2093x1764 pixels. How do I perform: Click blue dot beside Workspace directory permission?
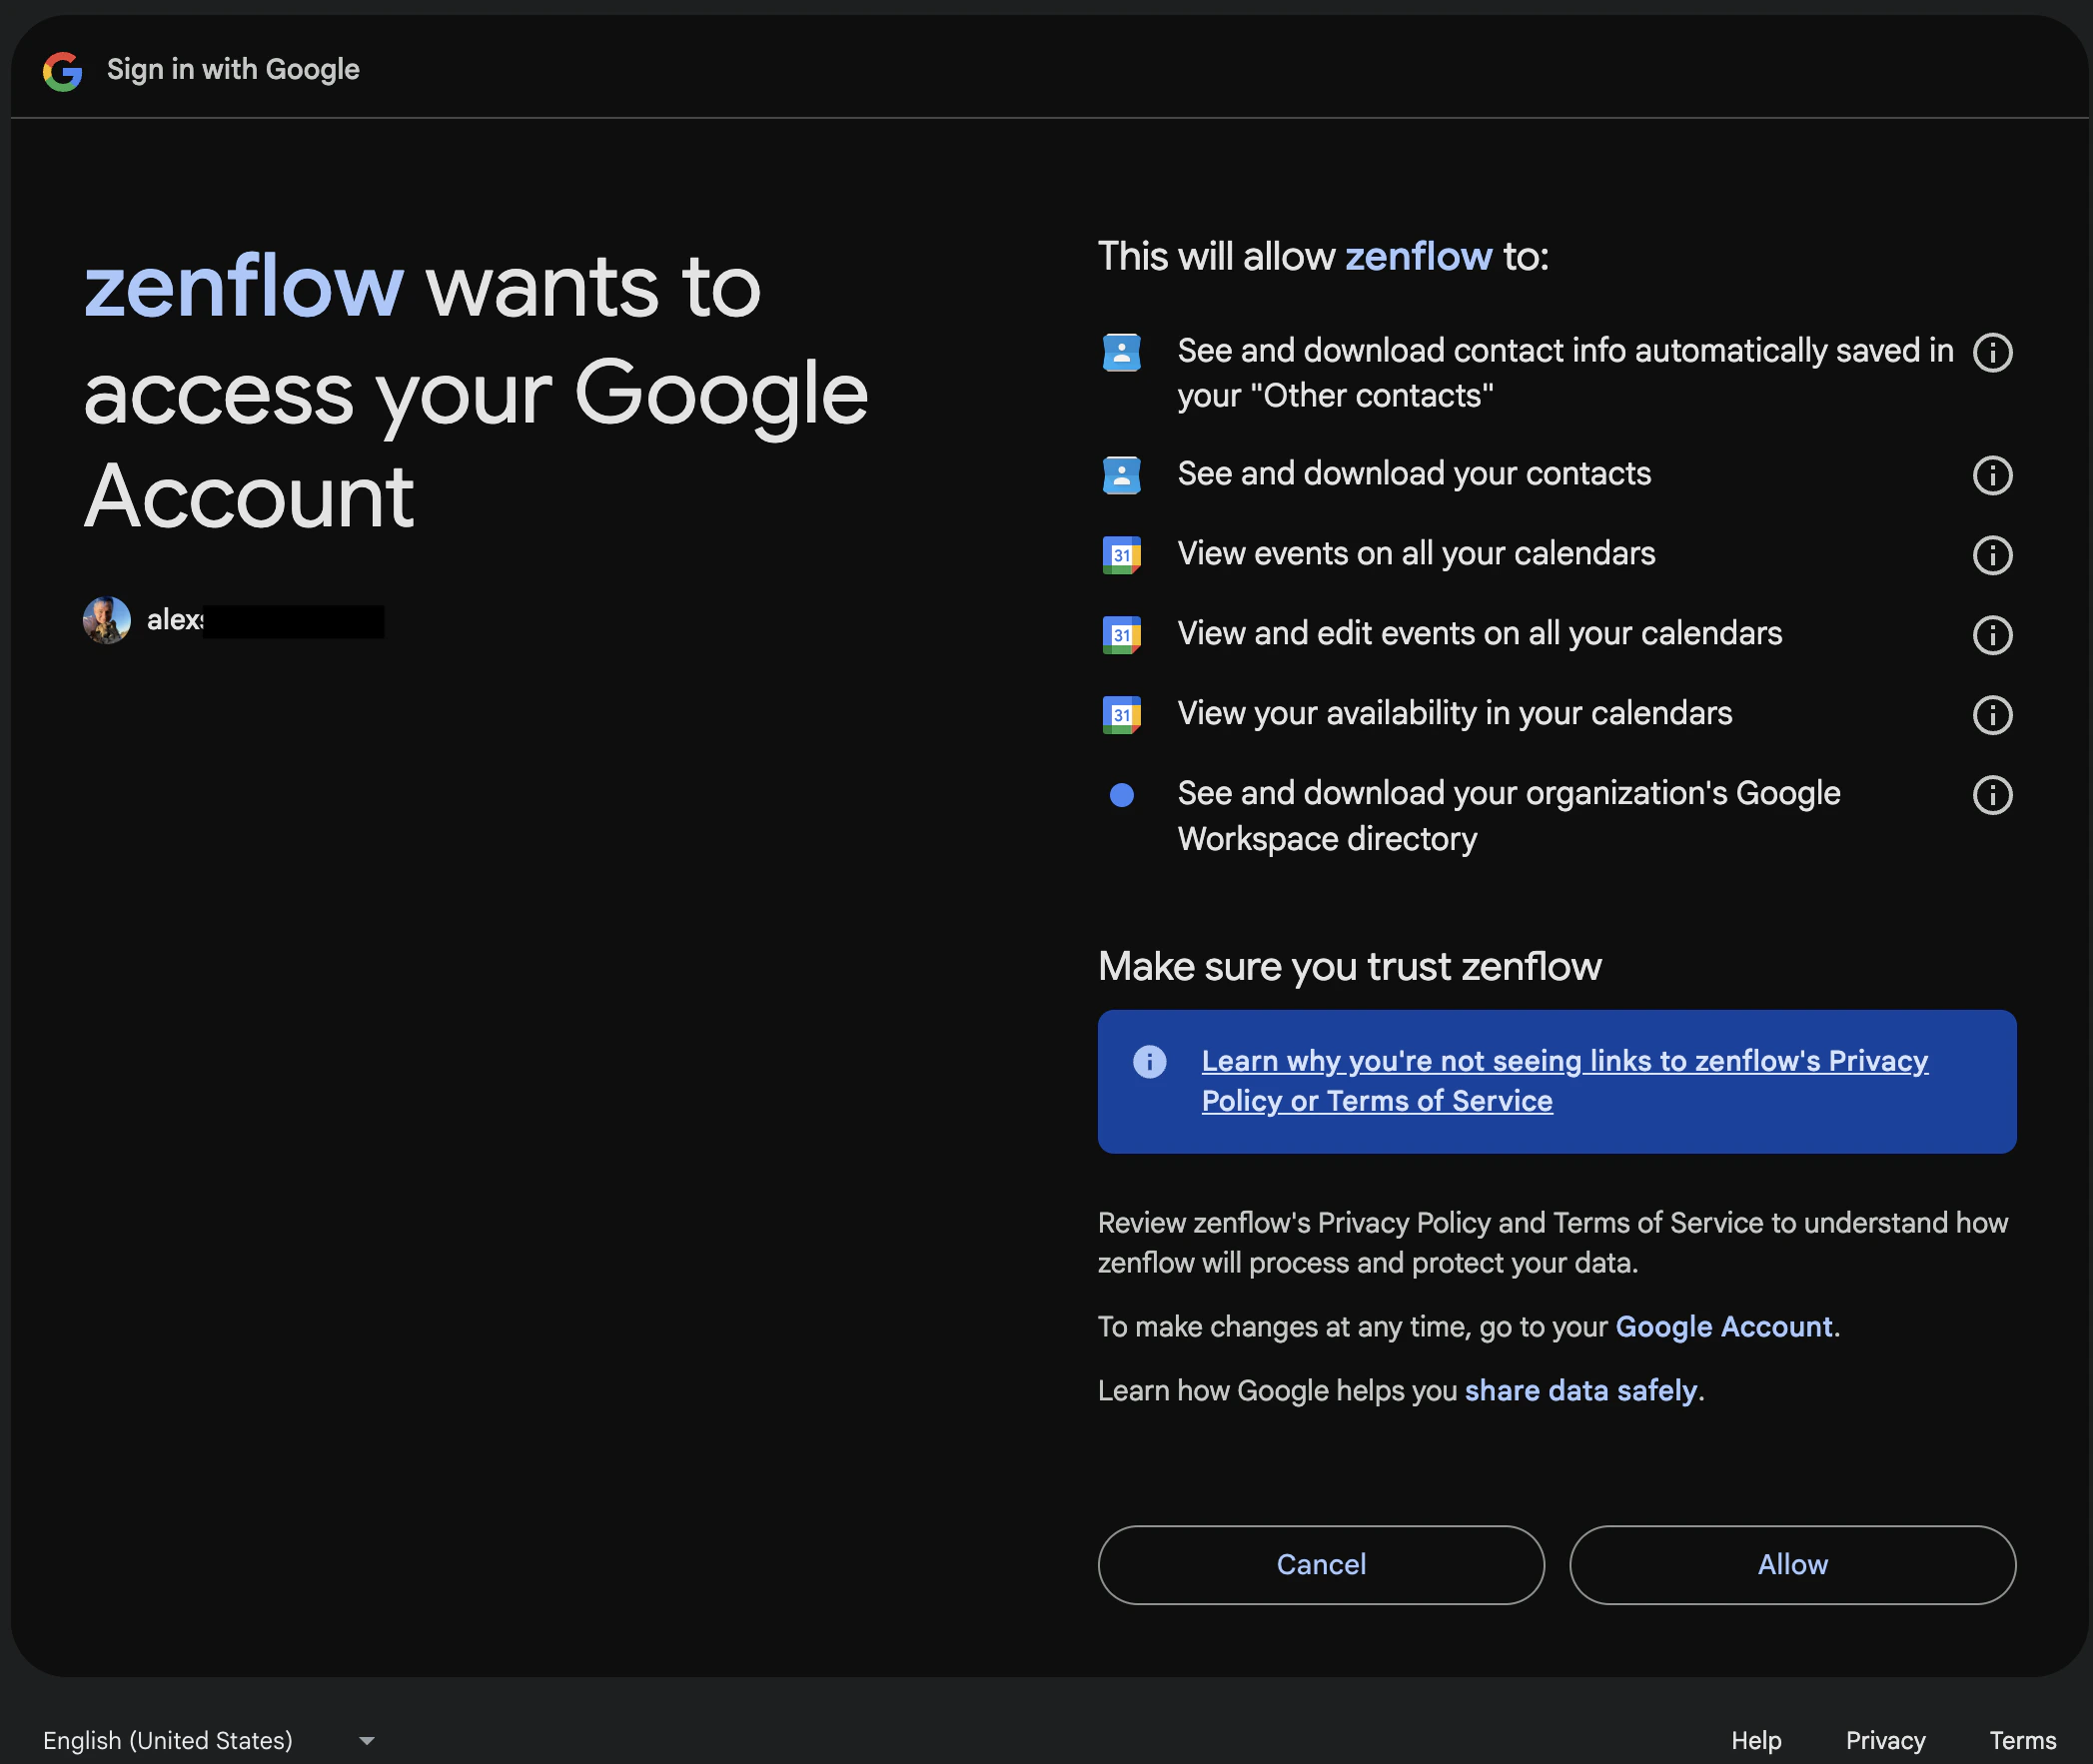(1121, 795)
